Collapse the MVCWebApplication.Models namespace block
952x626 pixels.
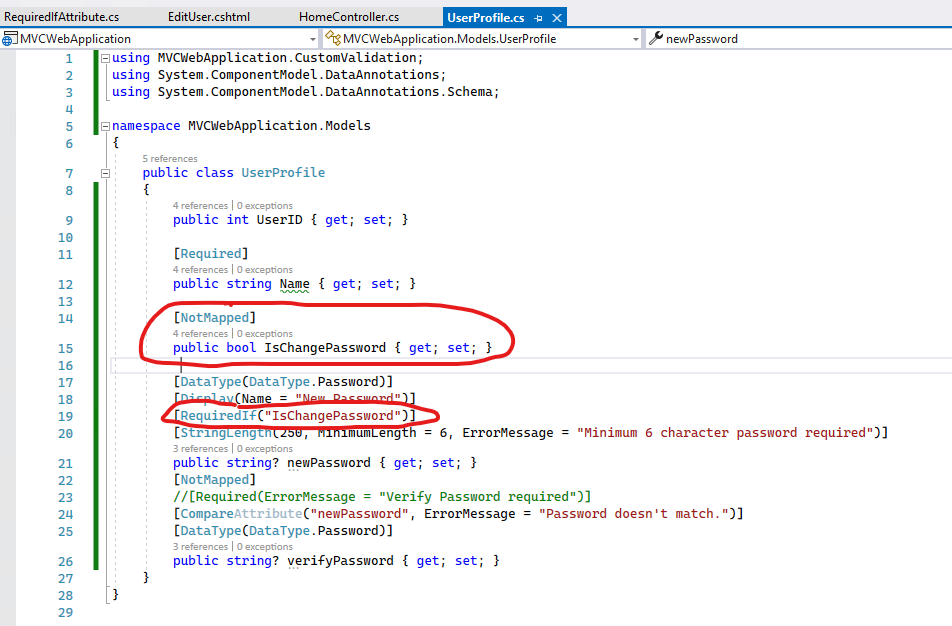point(104,125)
